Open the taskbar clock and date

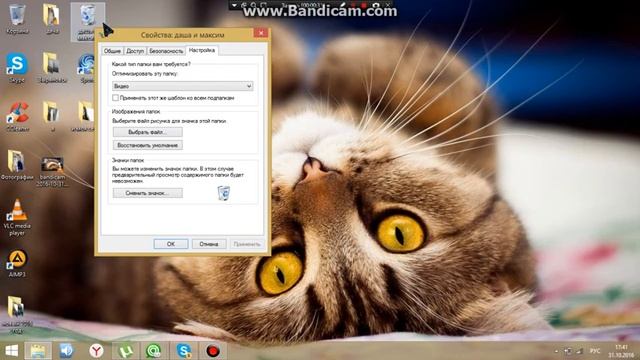pyautogui.click(x=621, y=351)
